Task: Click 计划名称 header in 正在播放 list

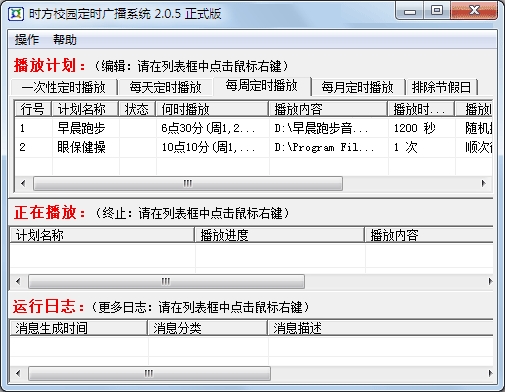Action: coord(102,235)
